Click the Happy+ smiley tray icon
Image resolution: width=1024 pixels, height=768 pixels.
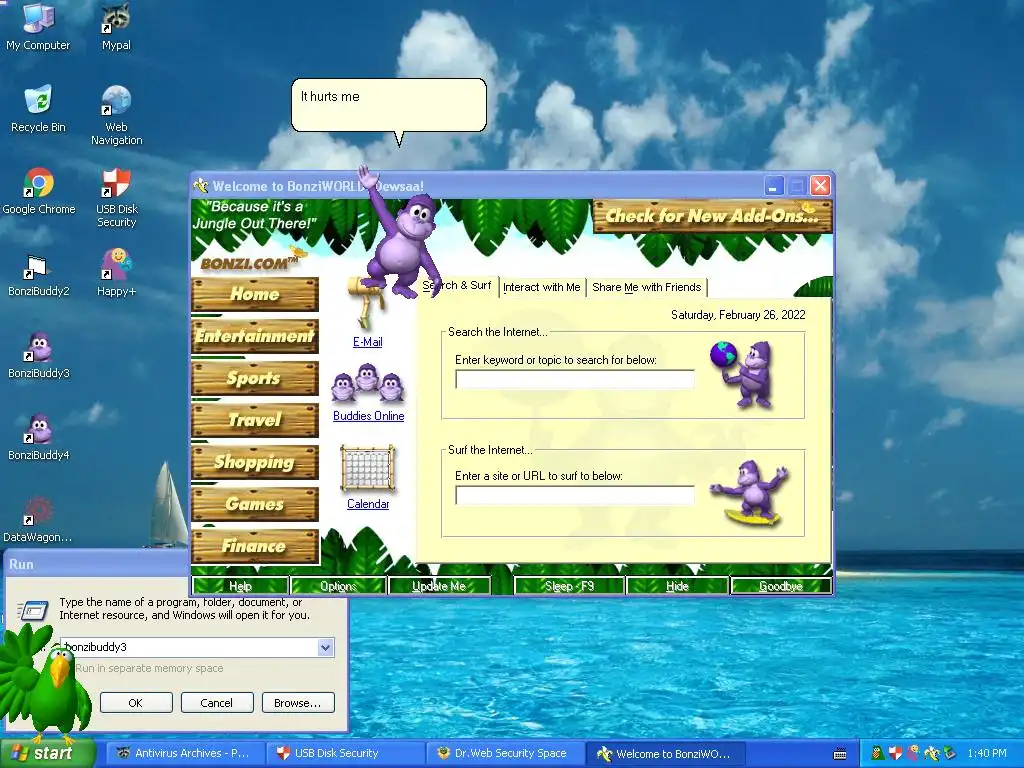tap(913, 753)
